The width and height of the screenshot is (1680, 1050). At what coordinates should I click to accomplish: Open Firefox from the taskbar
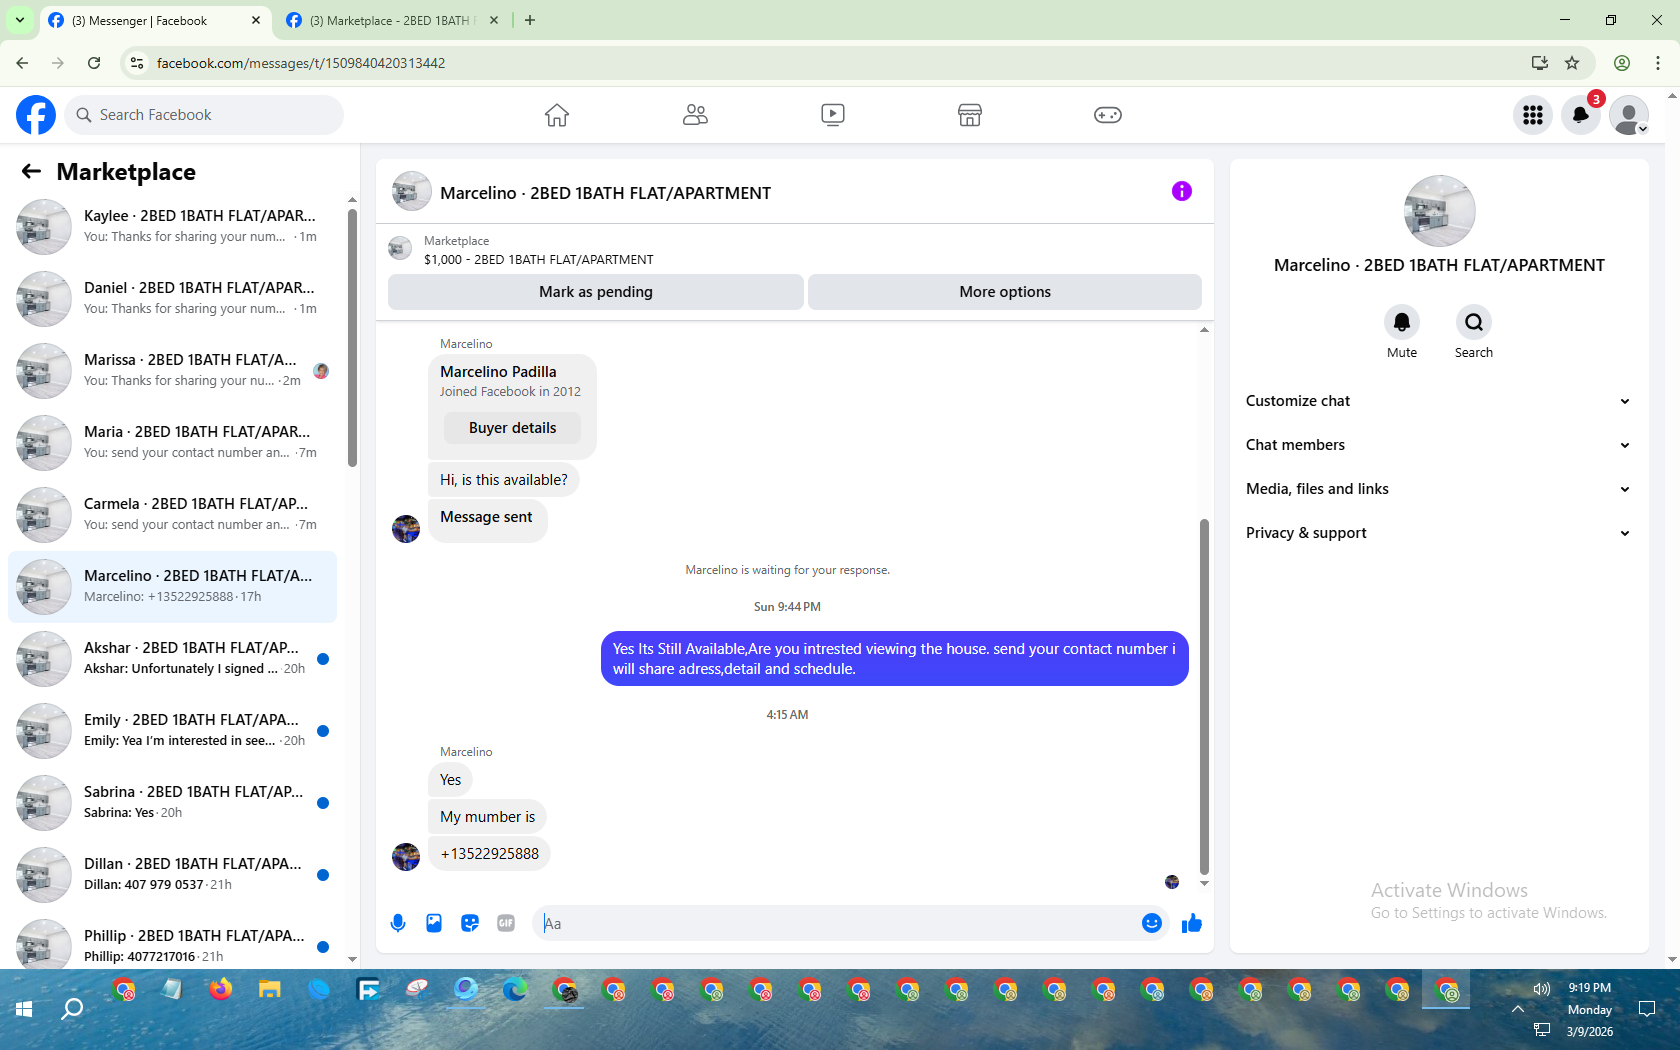click(221, 990)
